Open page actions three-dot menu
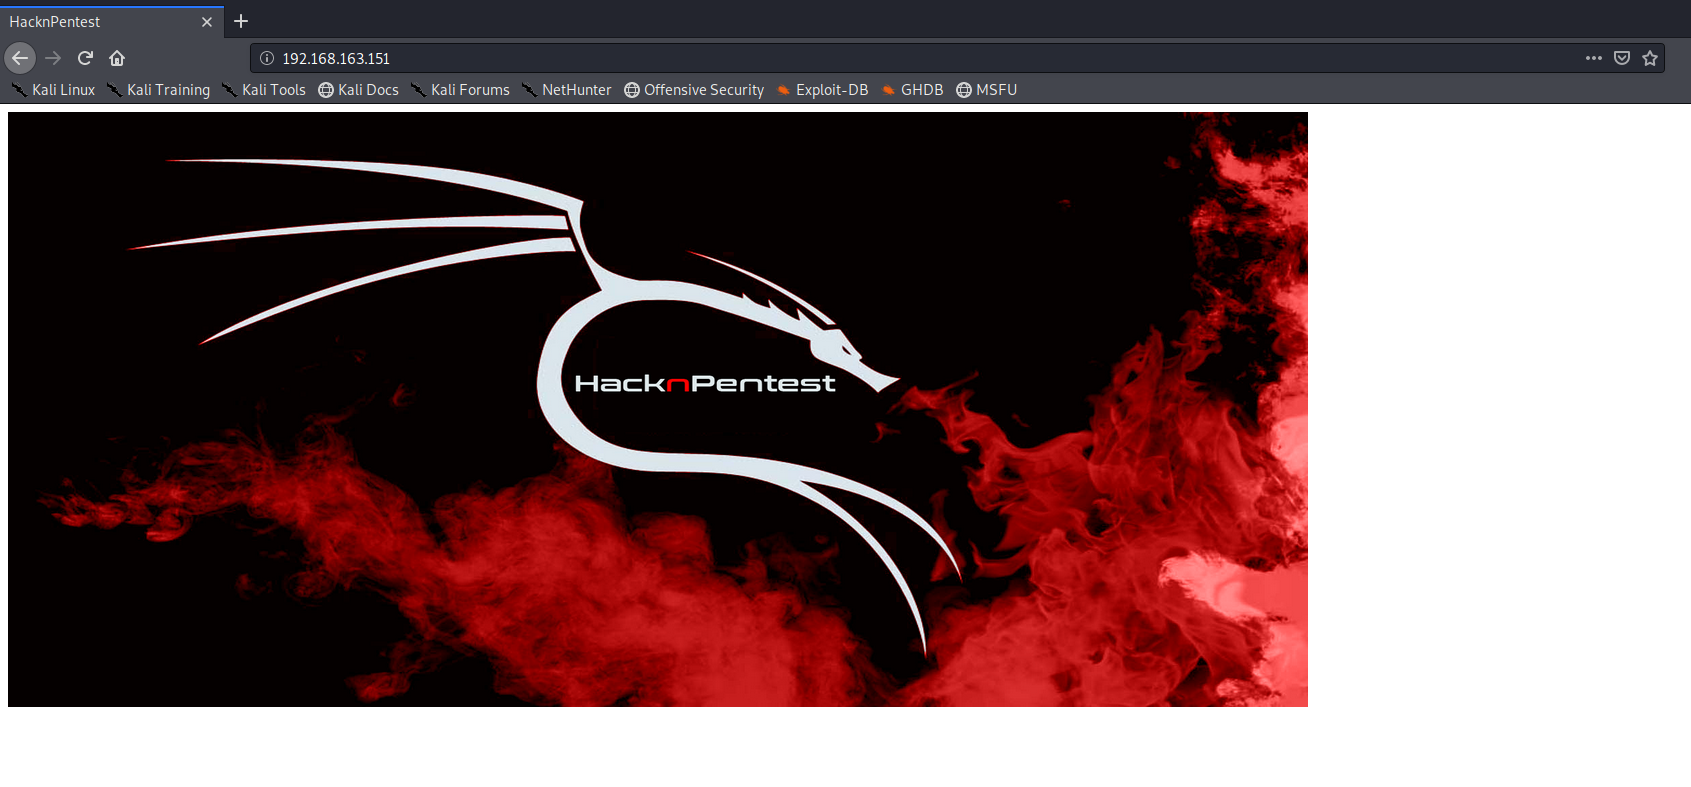Image resolution: width=1691 pixels, height=787 pixels. pos(1594,58)
